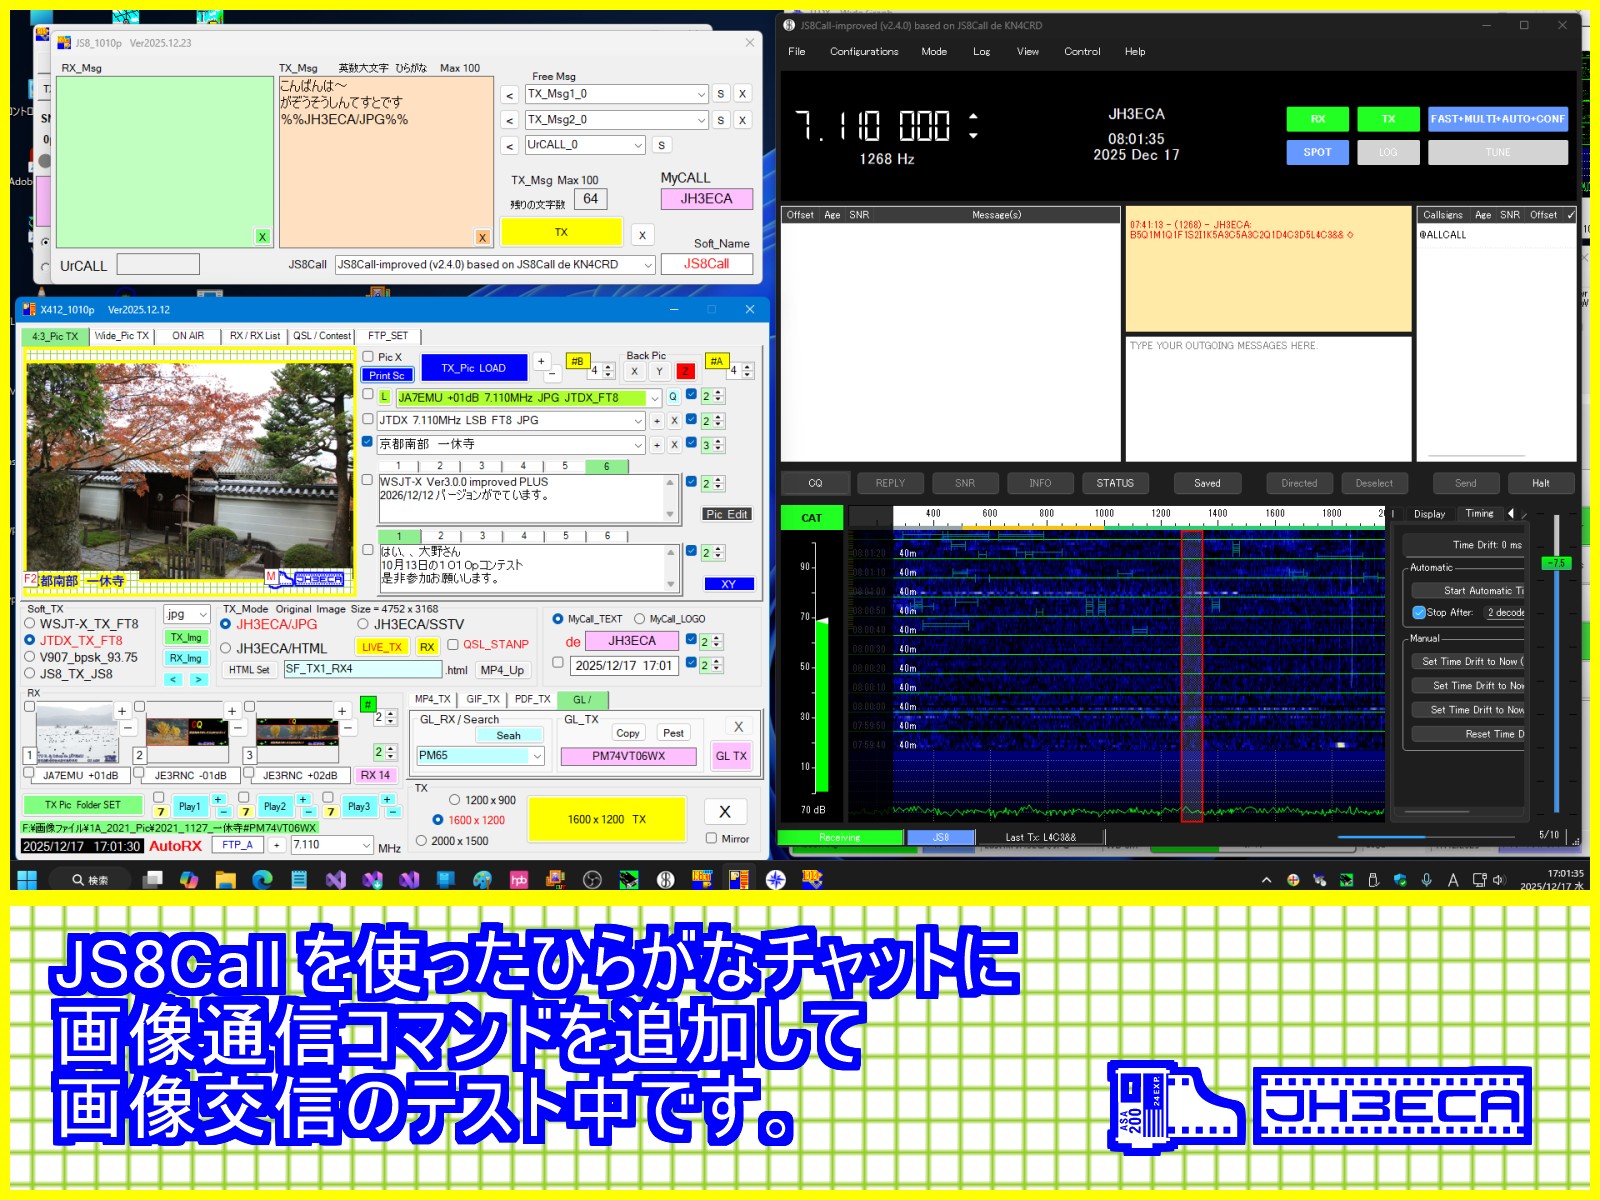Expand the 7.110 MHz frequency dropdown
1600x1200 pixels.
point(366,845)
